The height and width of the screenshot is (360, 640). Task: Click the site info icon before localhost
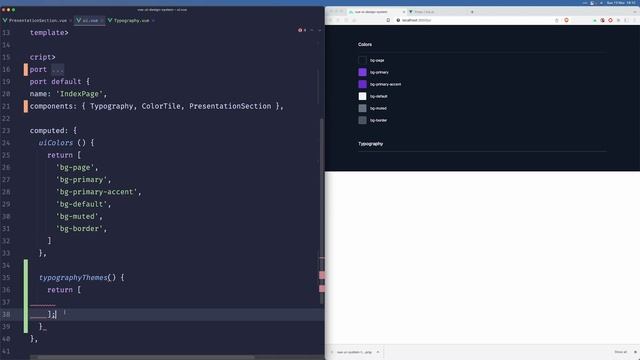pyautogui.click(x=398, y=20)
